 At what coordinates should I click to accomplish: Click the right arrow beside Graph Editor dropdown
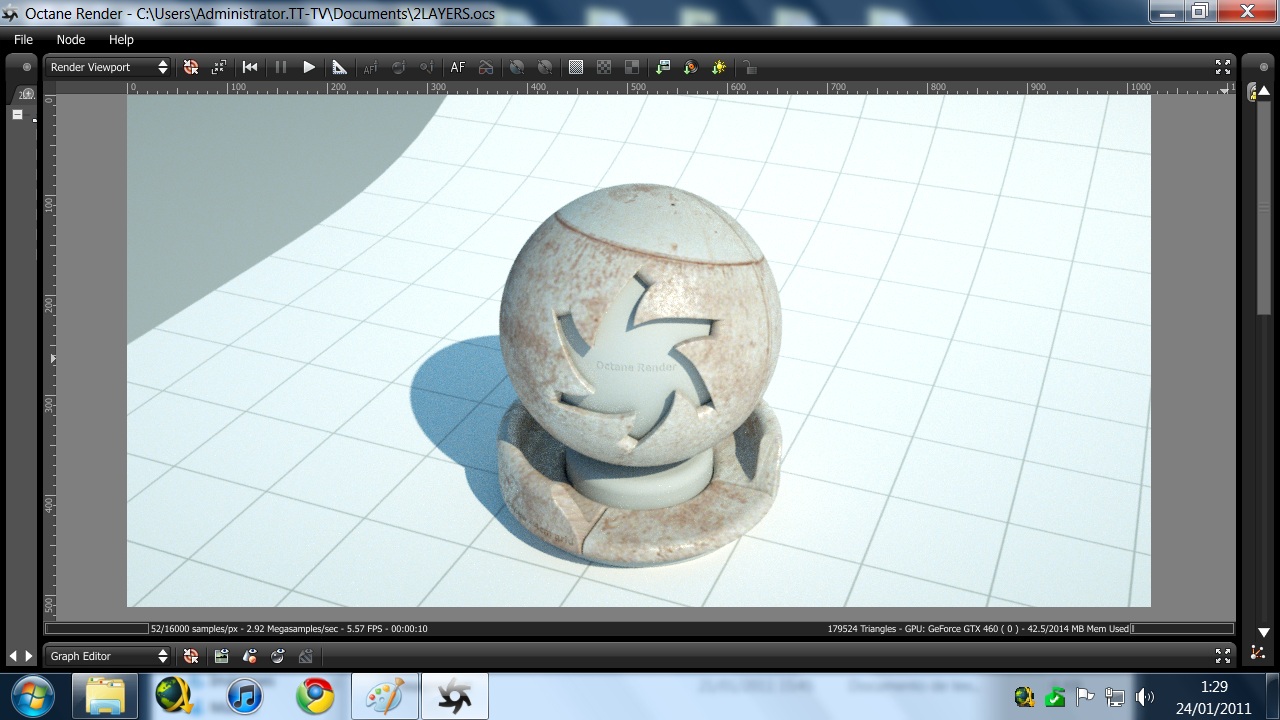click(x=28, y=656)
